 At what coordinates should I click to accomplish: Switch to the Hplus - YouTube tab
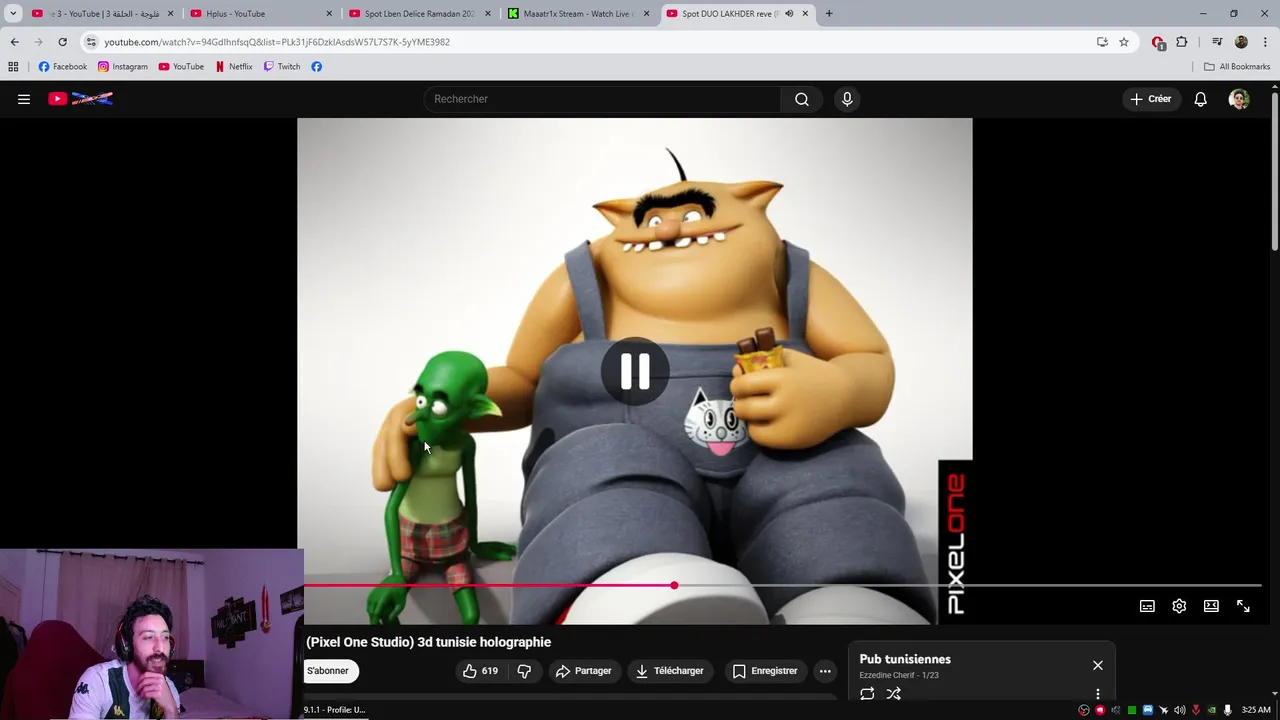[x=261, y=14]
